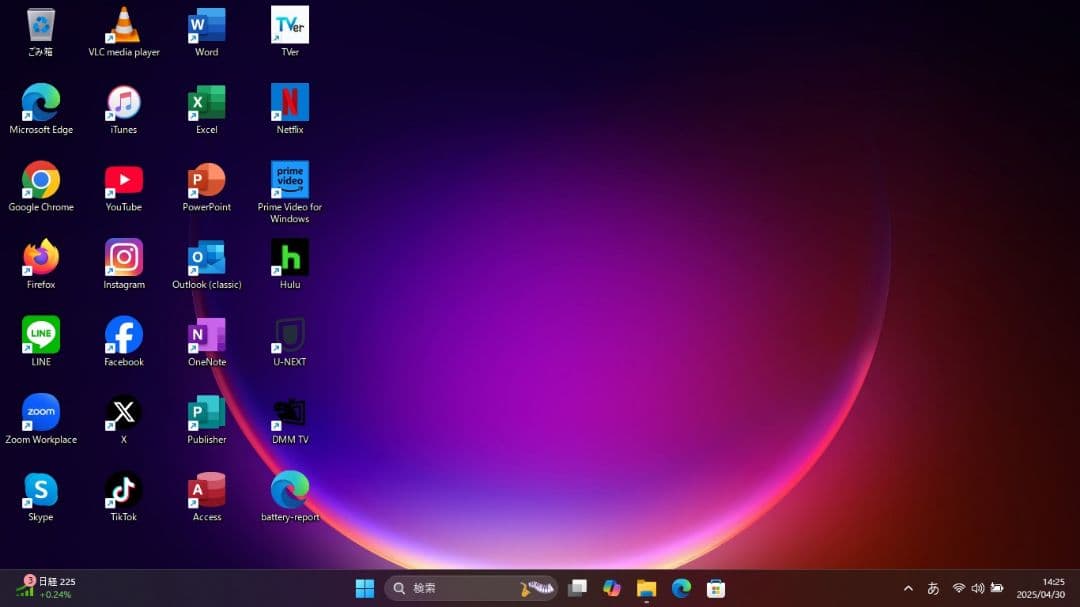Select the battery-report file icon
Image resolution: width=1080 pixels, height=607 pixels.
[x=290, y=491]
